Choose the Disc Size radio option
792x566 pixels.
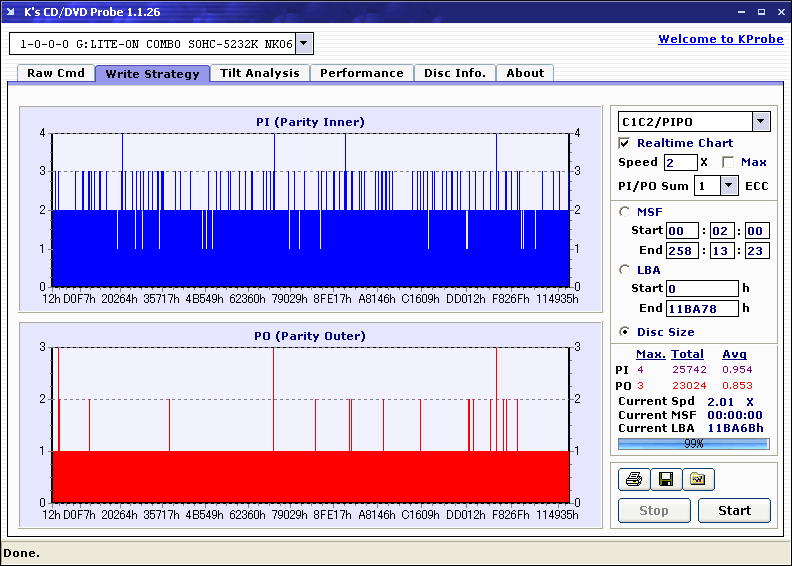pos(625,332)
